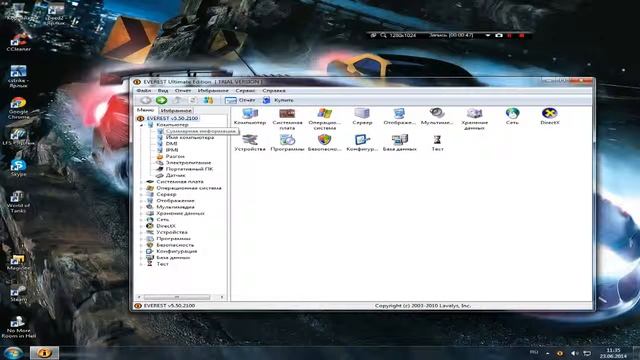Open the Сервер icon in right pane
This screenshot has height=360, width=640.
click(x=362, y=116)
